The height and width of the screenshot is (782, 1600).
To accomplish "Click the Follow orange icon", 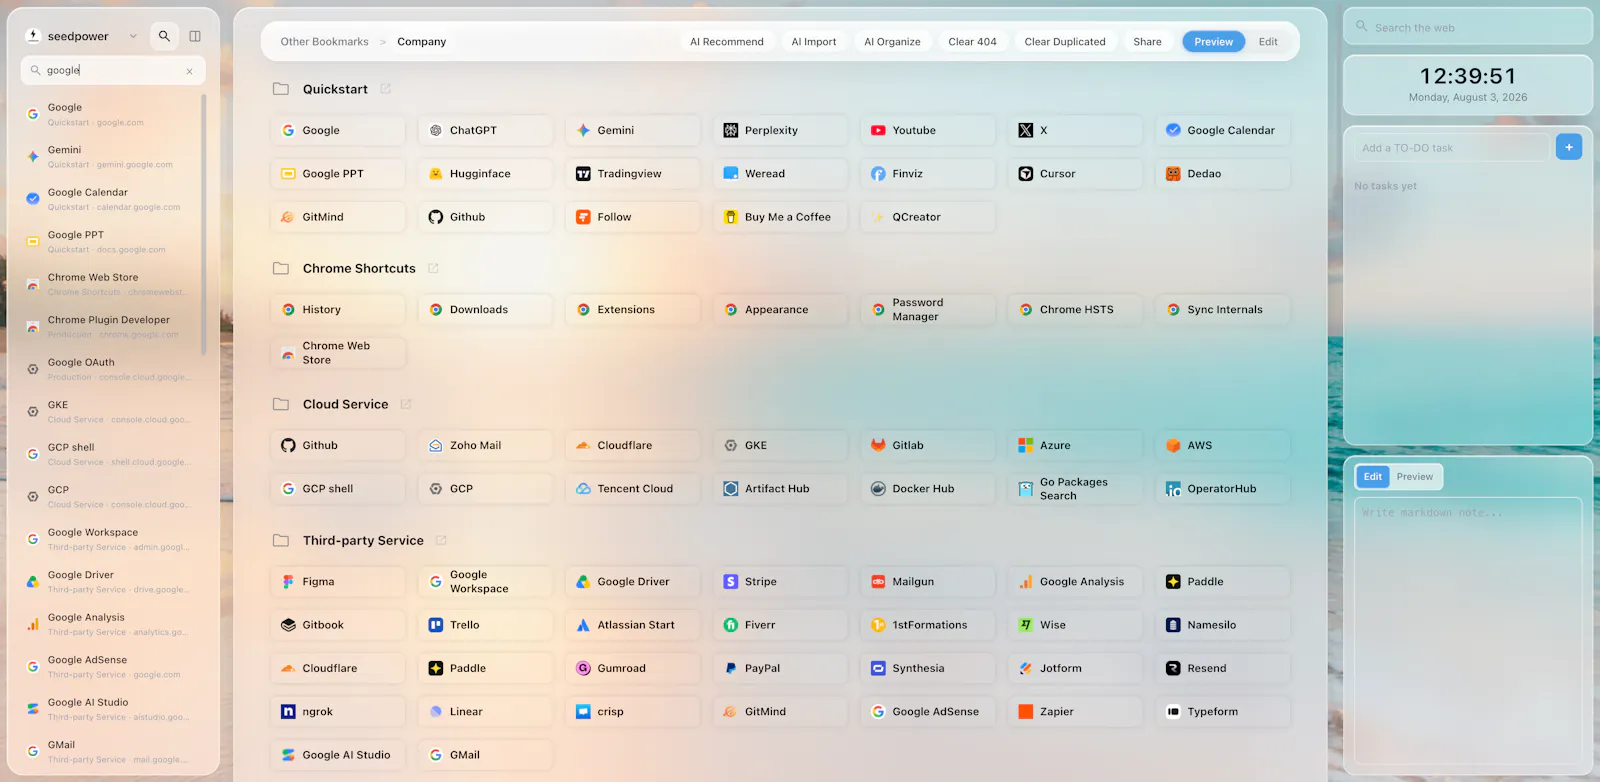I will tap(583, 217).
